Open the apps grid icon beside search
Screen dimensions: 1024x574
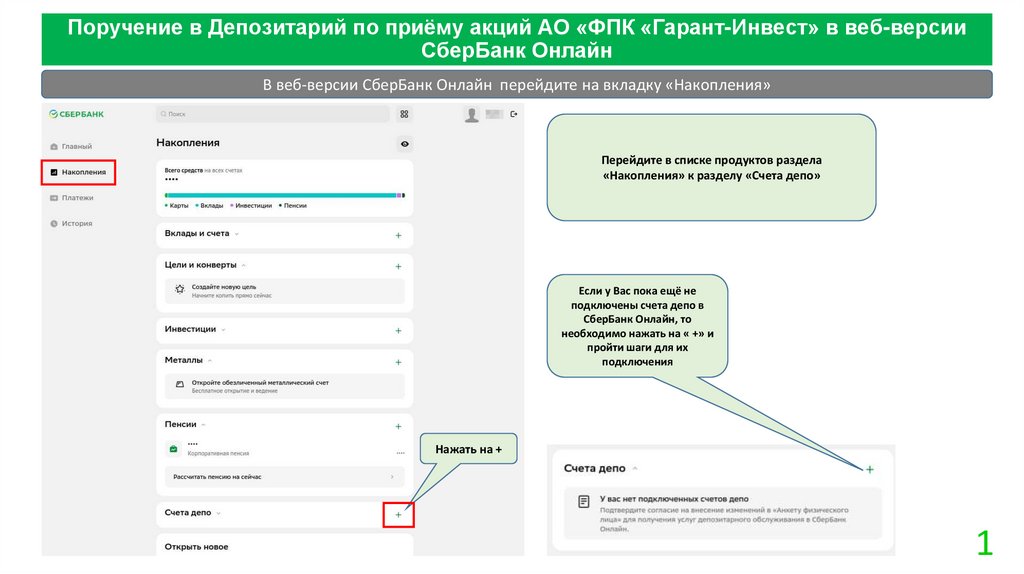tap(404, 114)
